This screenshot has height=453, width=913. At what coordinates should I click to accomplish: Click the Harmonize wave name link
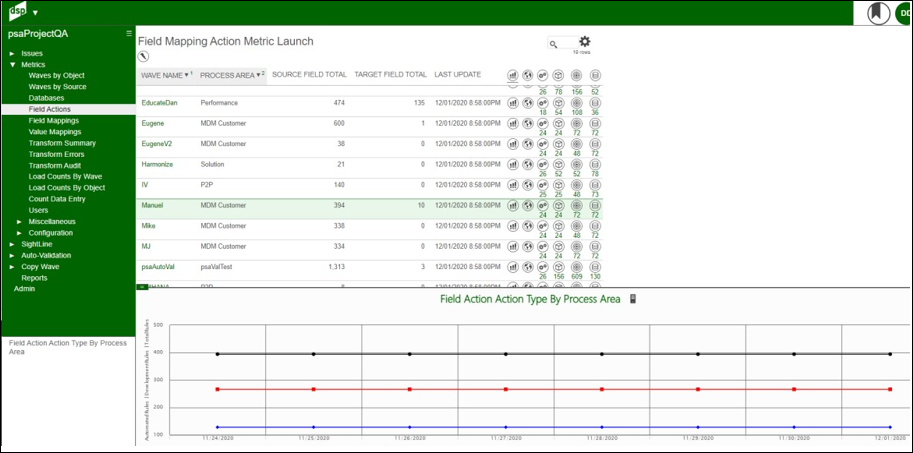(157, 164)
